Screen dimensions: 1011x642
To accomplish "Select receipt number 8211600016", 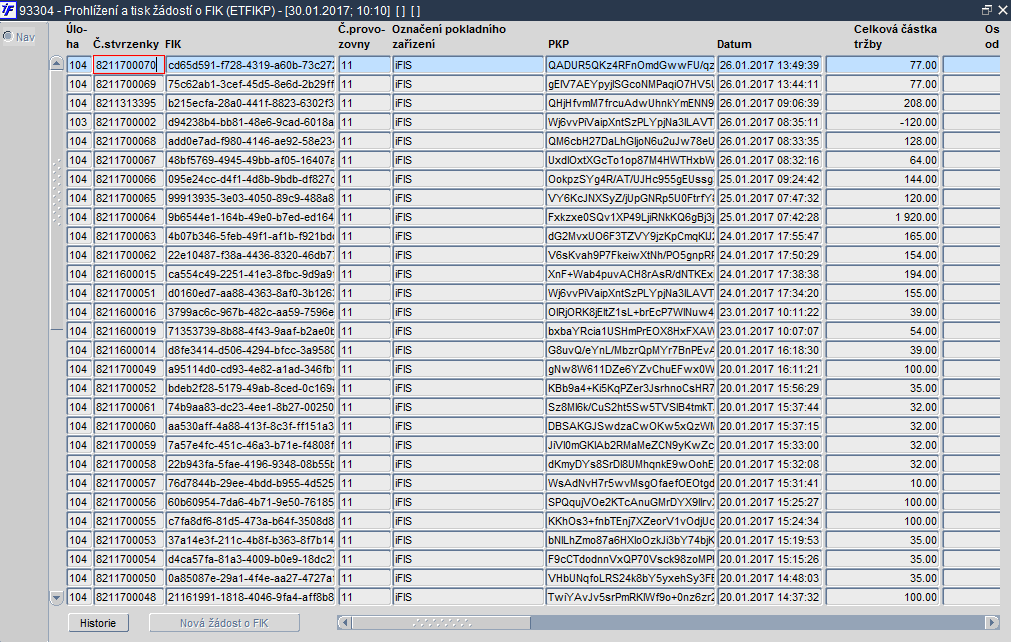I will [129, 312].
